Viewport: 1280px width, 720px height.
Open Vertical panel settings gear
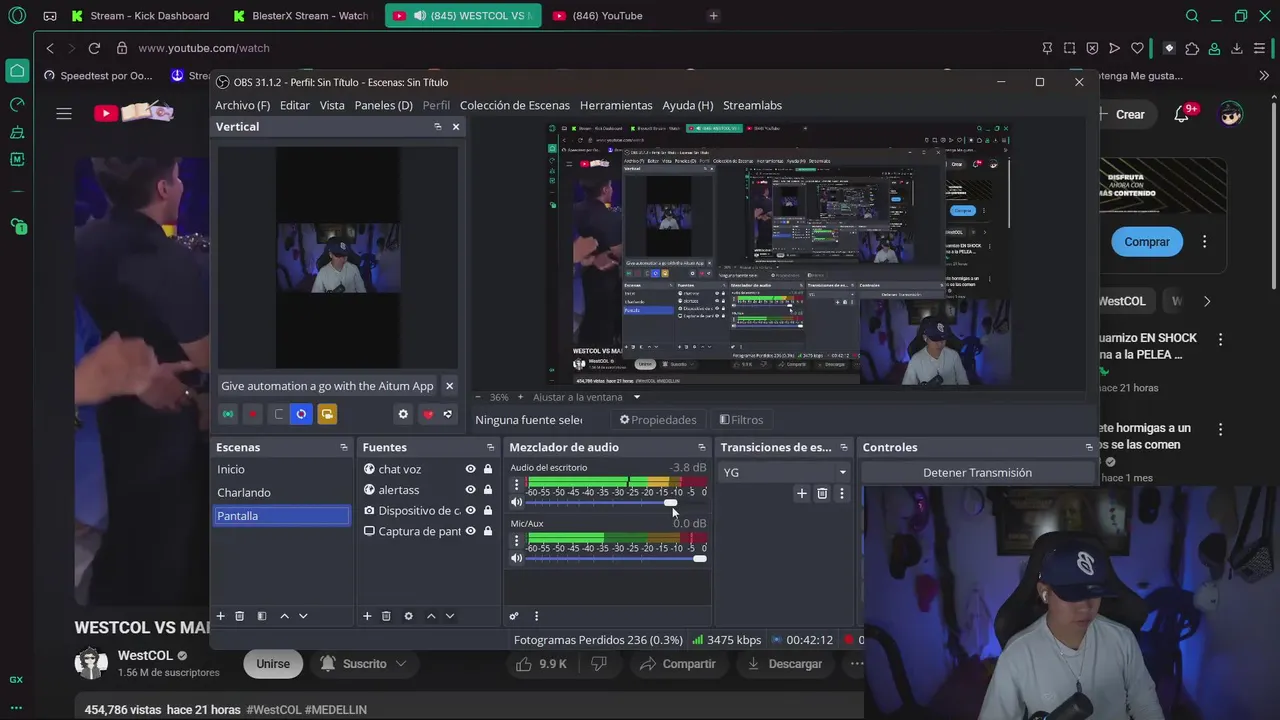(403, 414)
